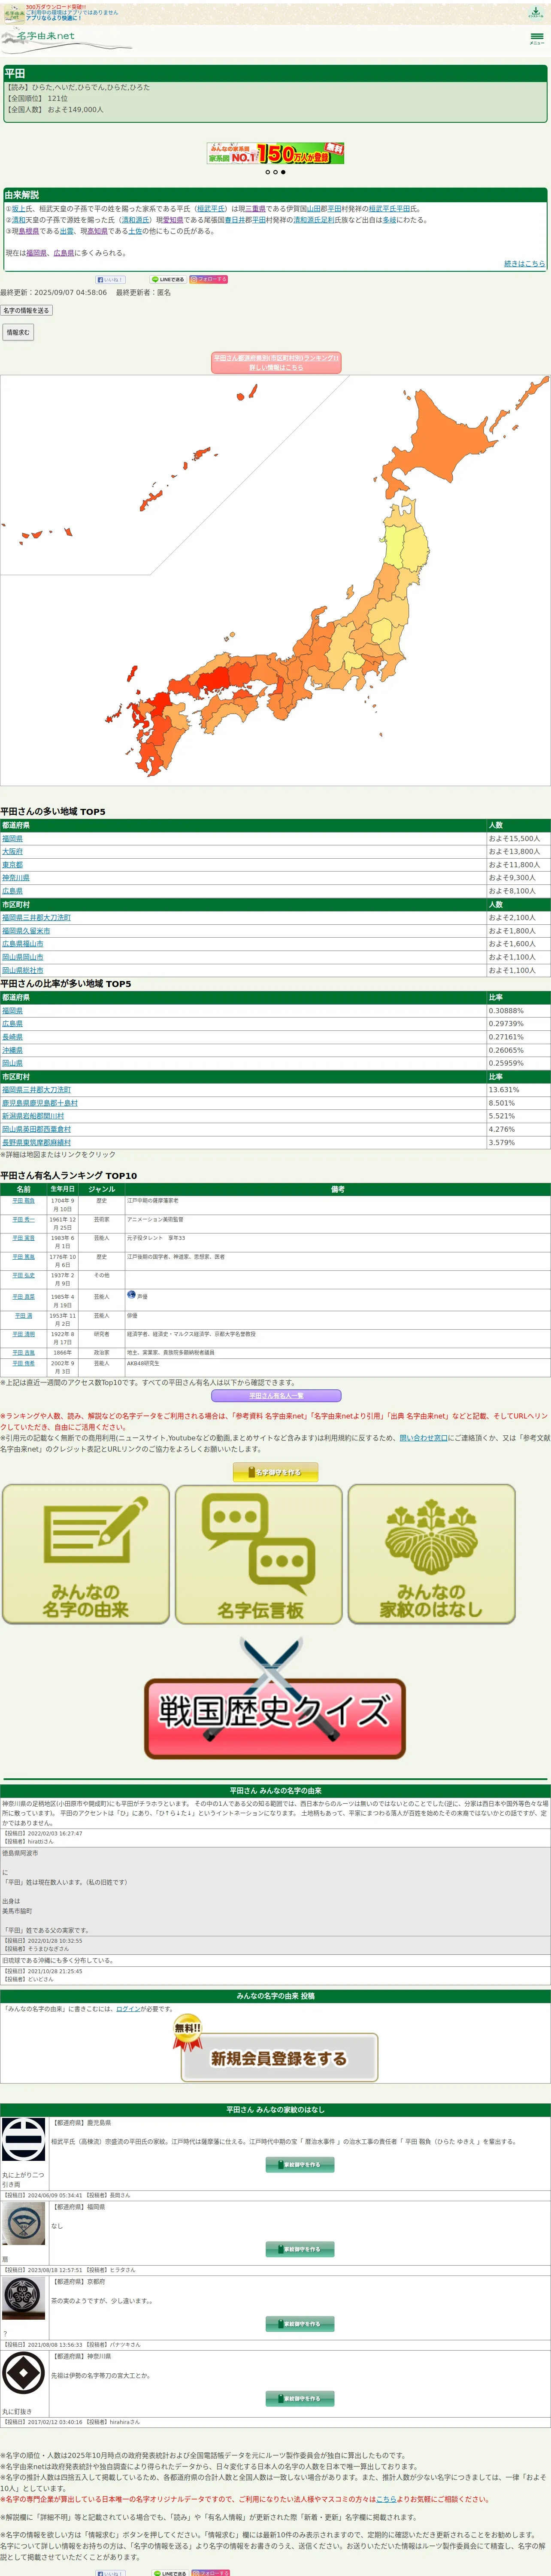
Task: Open 平田 清明 in the celebrity ranking
Action: (x=24, y=1334)
